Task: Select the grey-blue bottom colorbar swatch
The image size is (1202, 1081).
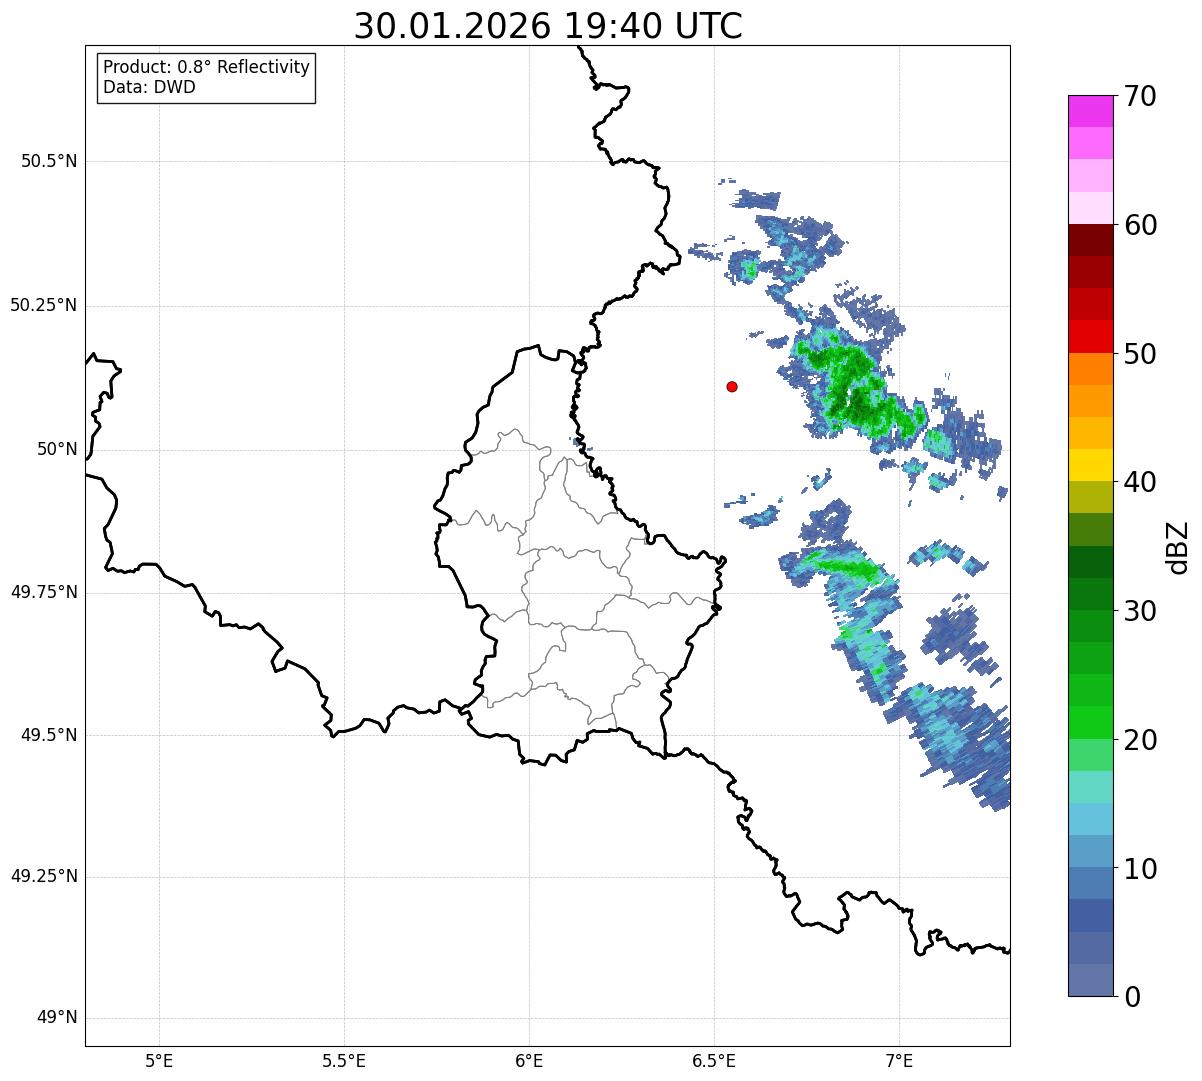Action: tap(1091, 980)
